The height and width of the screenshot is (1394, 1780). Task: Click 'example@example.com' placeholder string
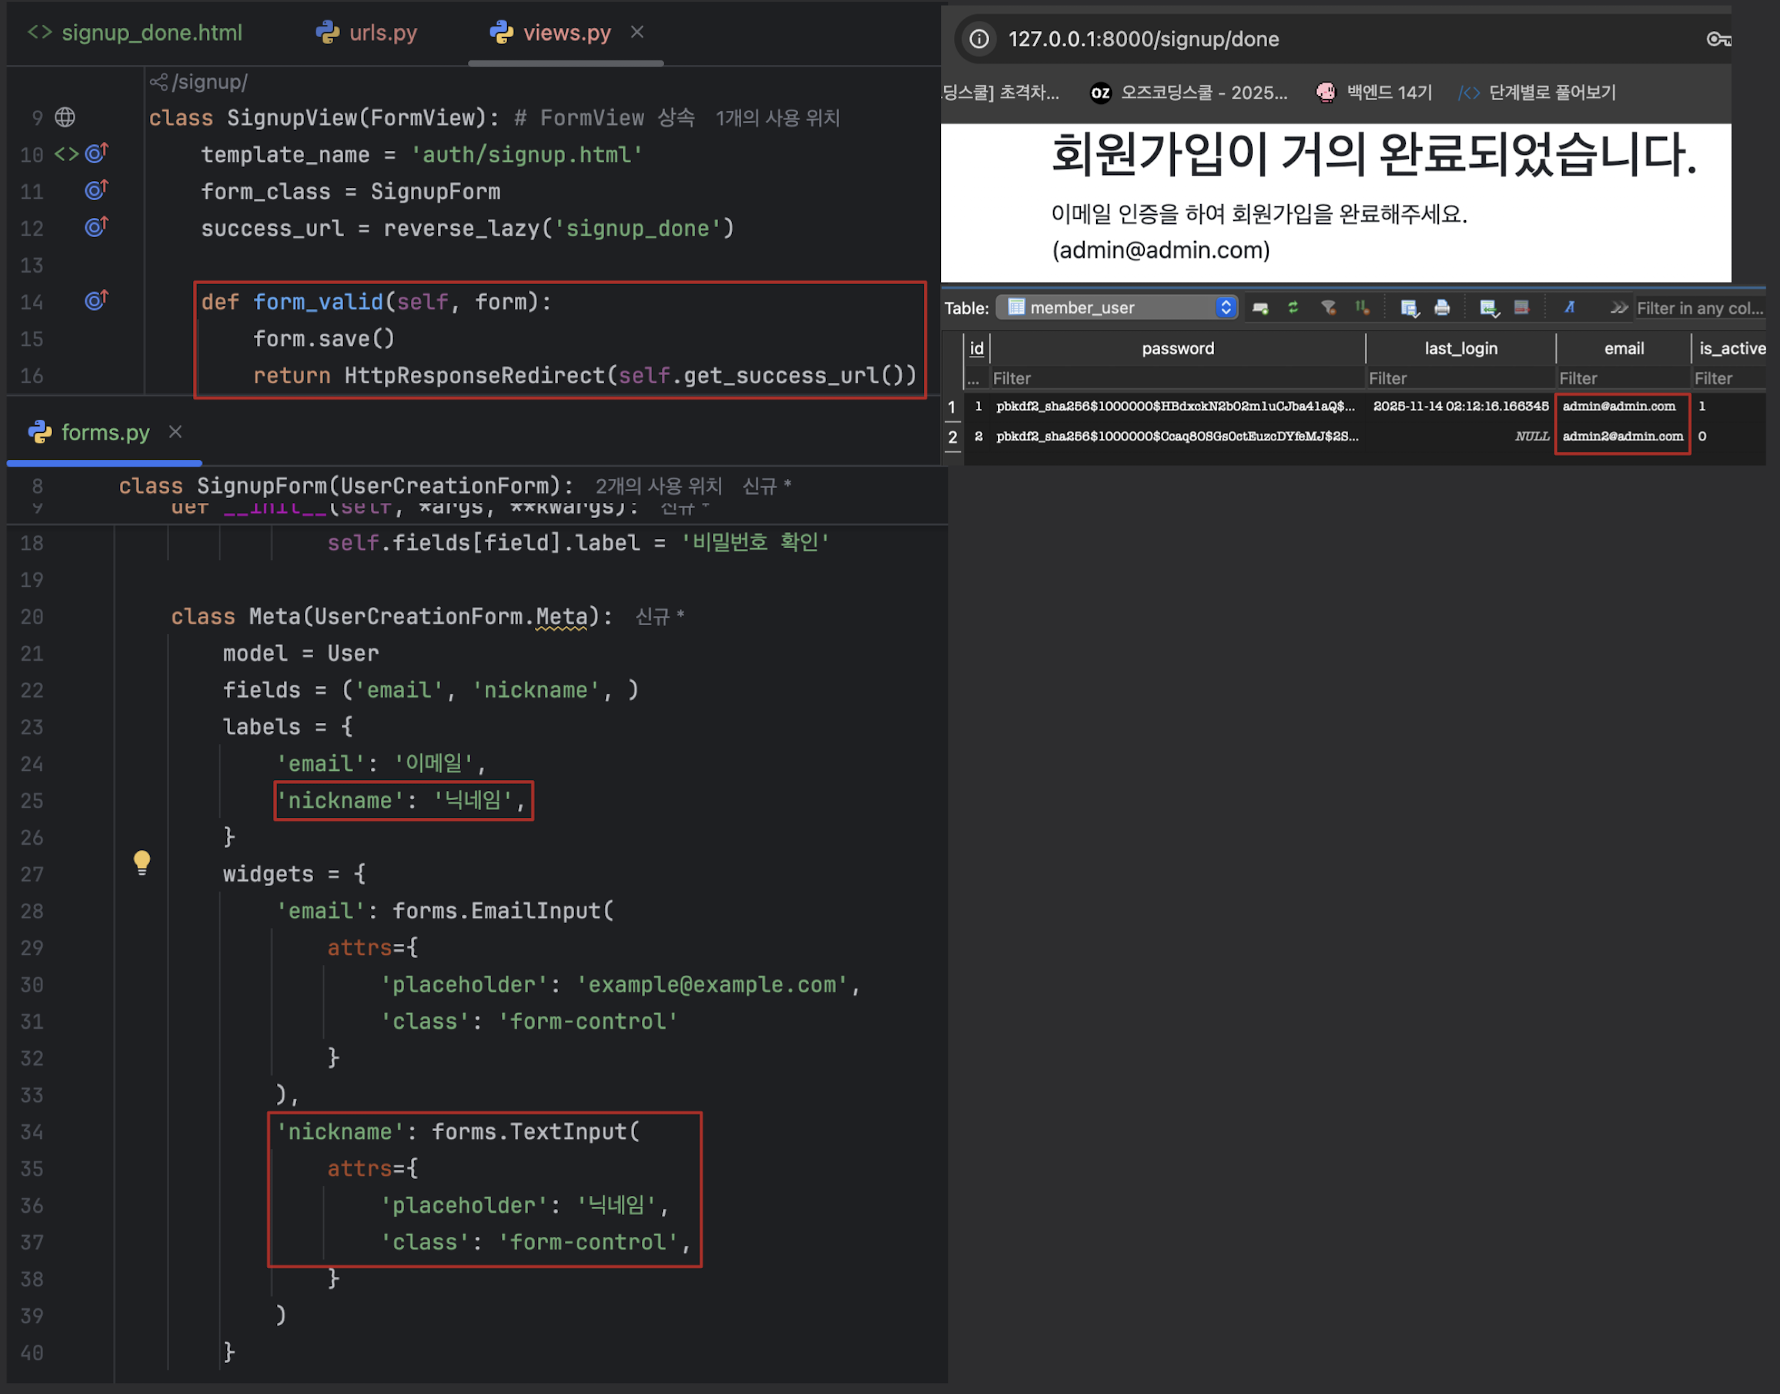pos(712,985)
